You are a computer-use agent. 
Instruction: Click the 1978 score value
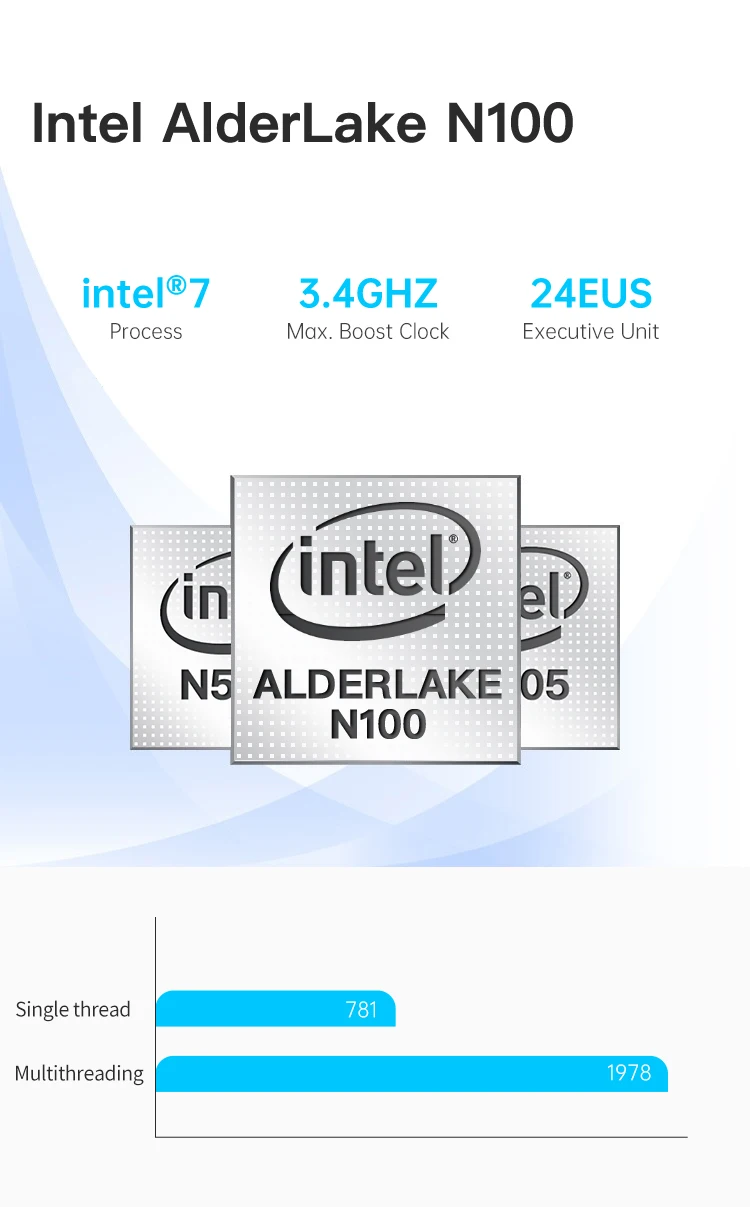point(629,1073)
